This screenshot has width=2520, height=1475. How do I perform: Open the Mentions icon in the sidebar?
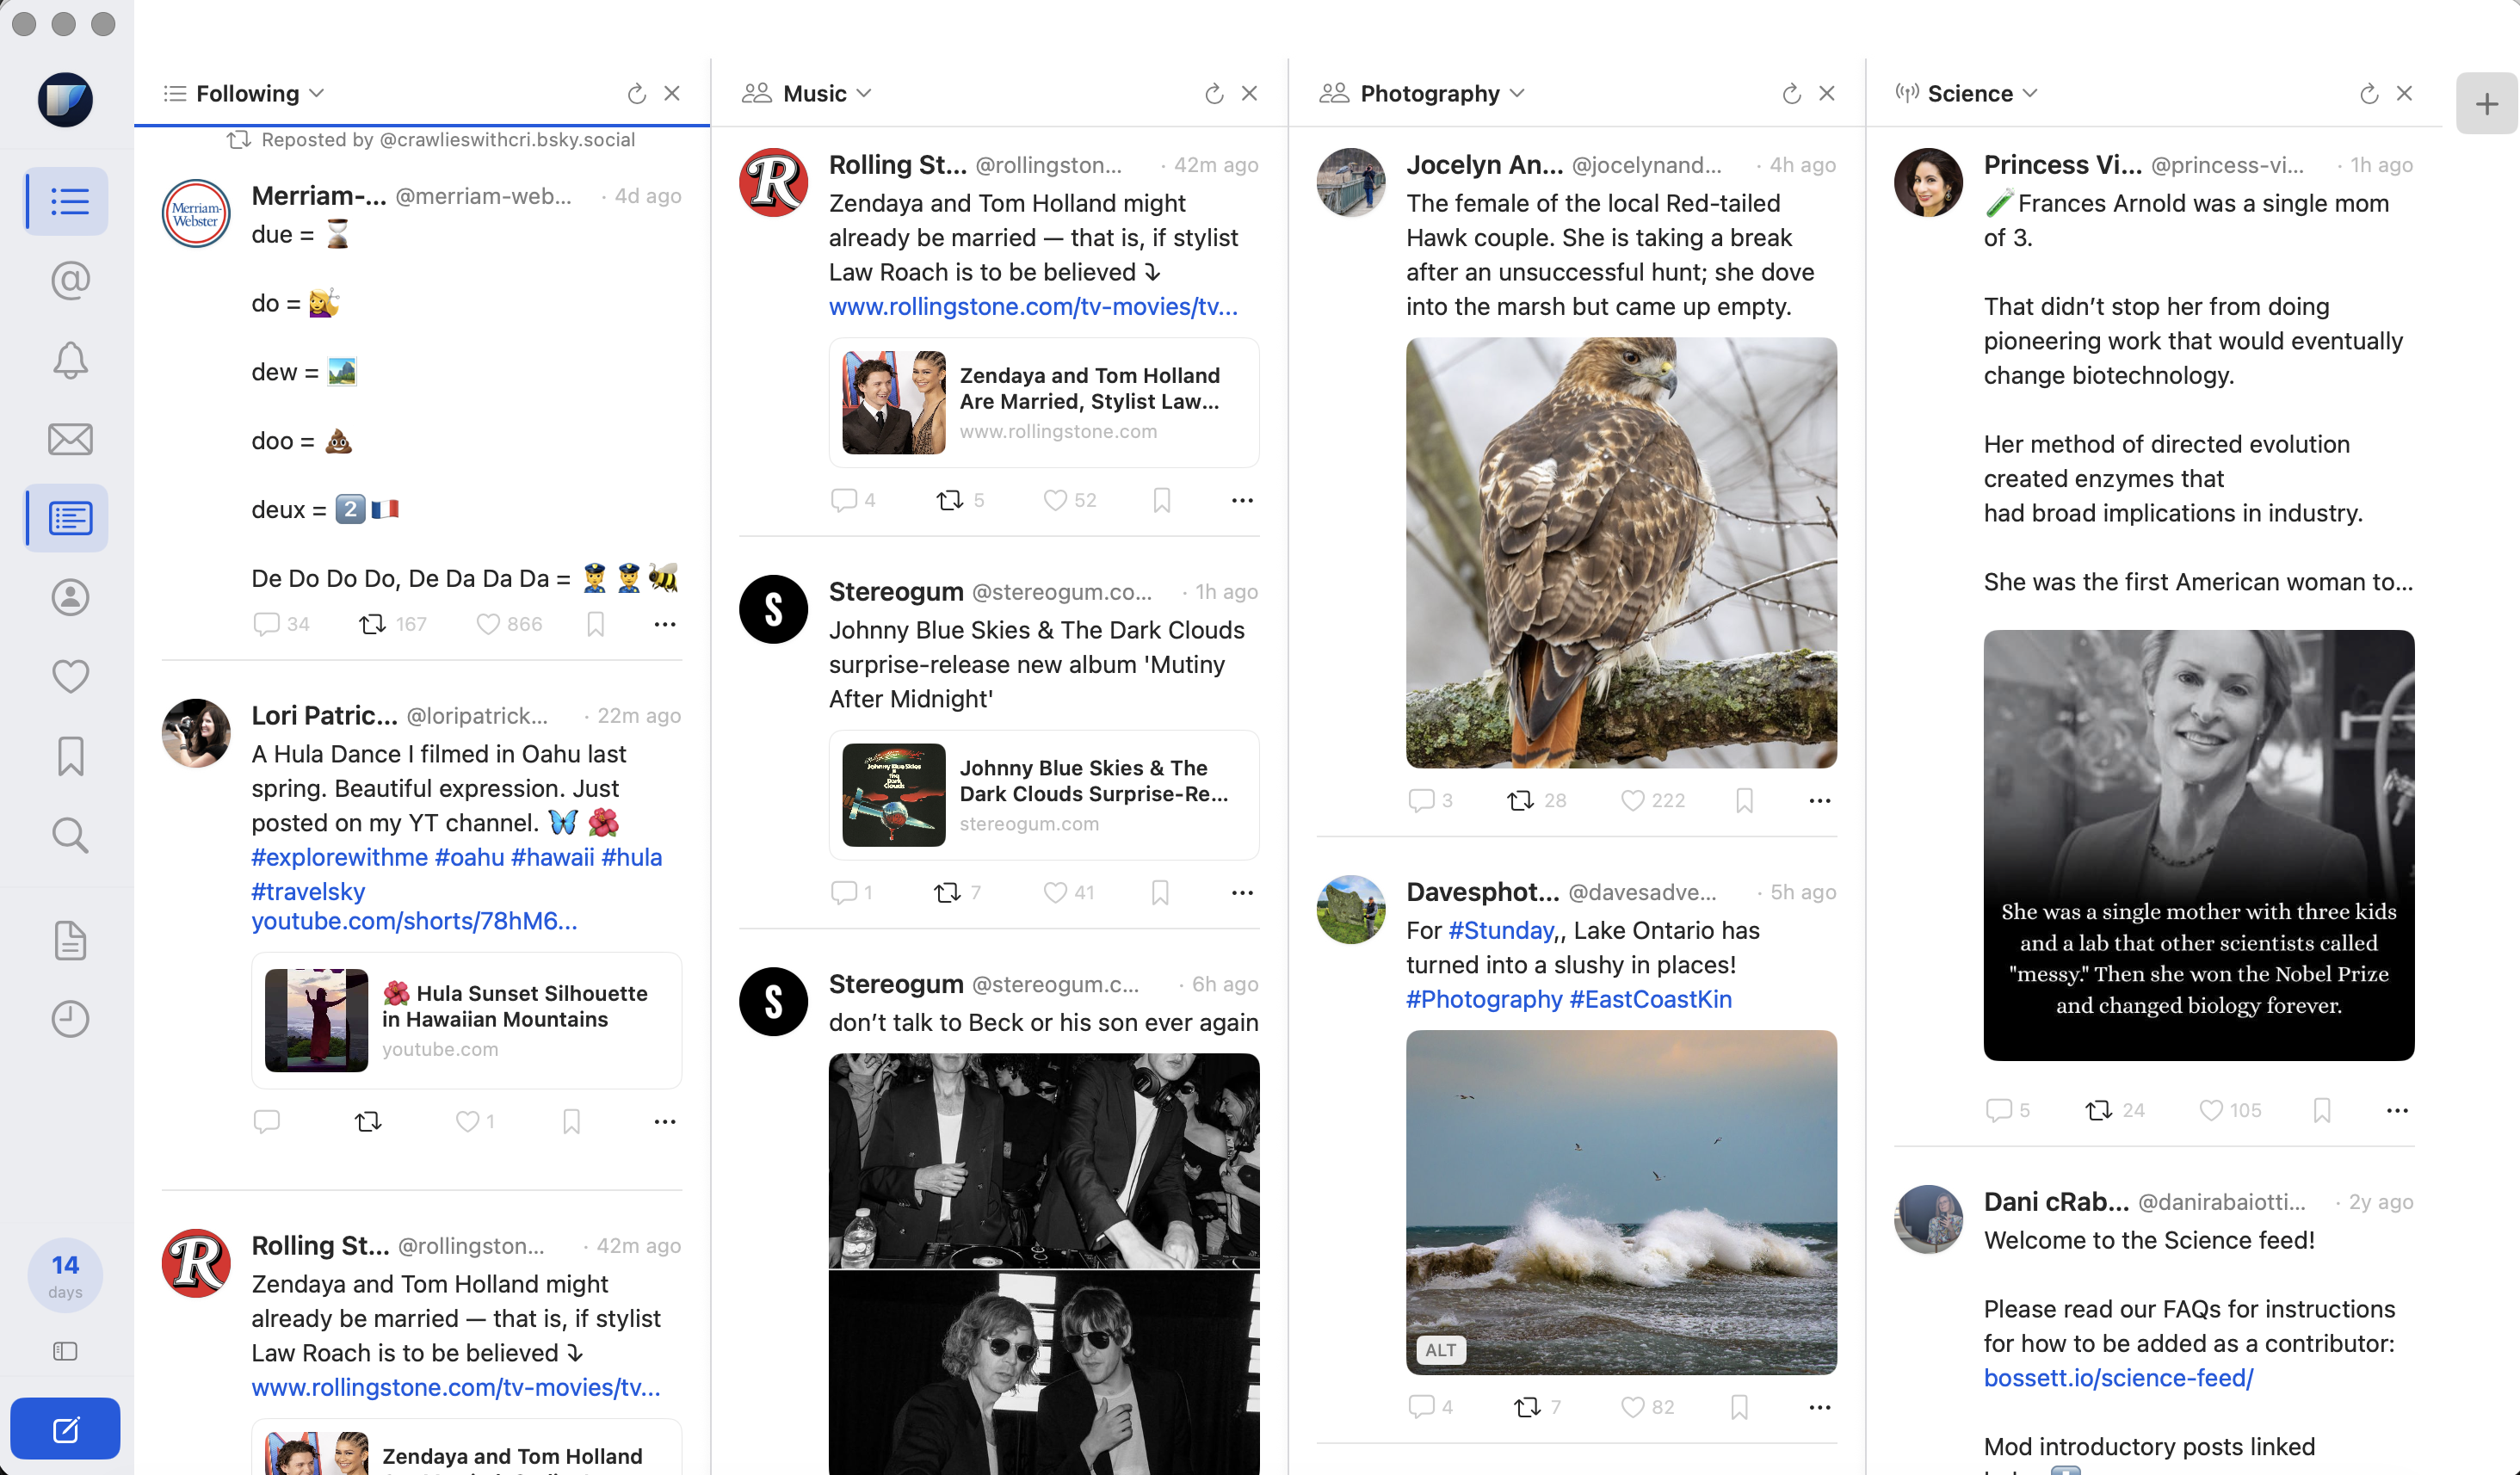click(70, 281)
